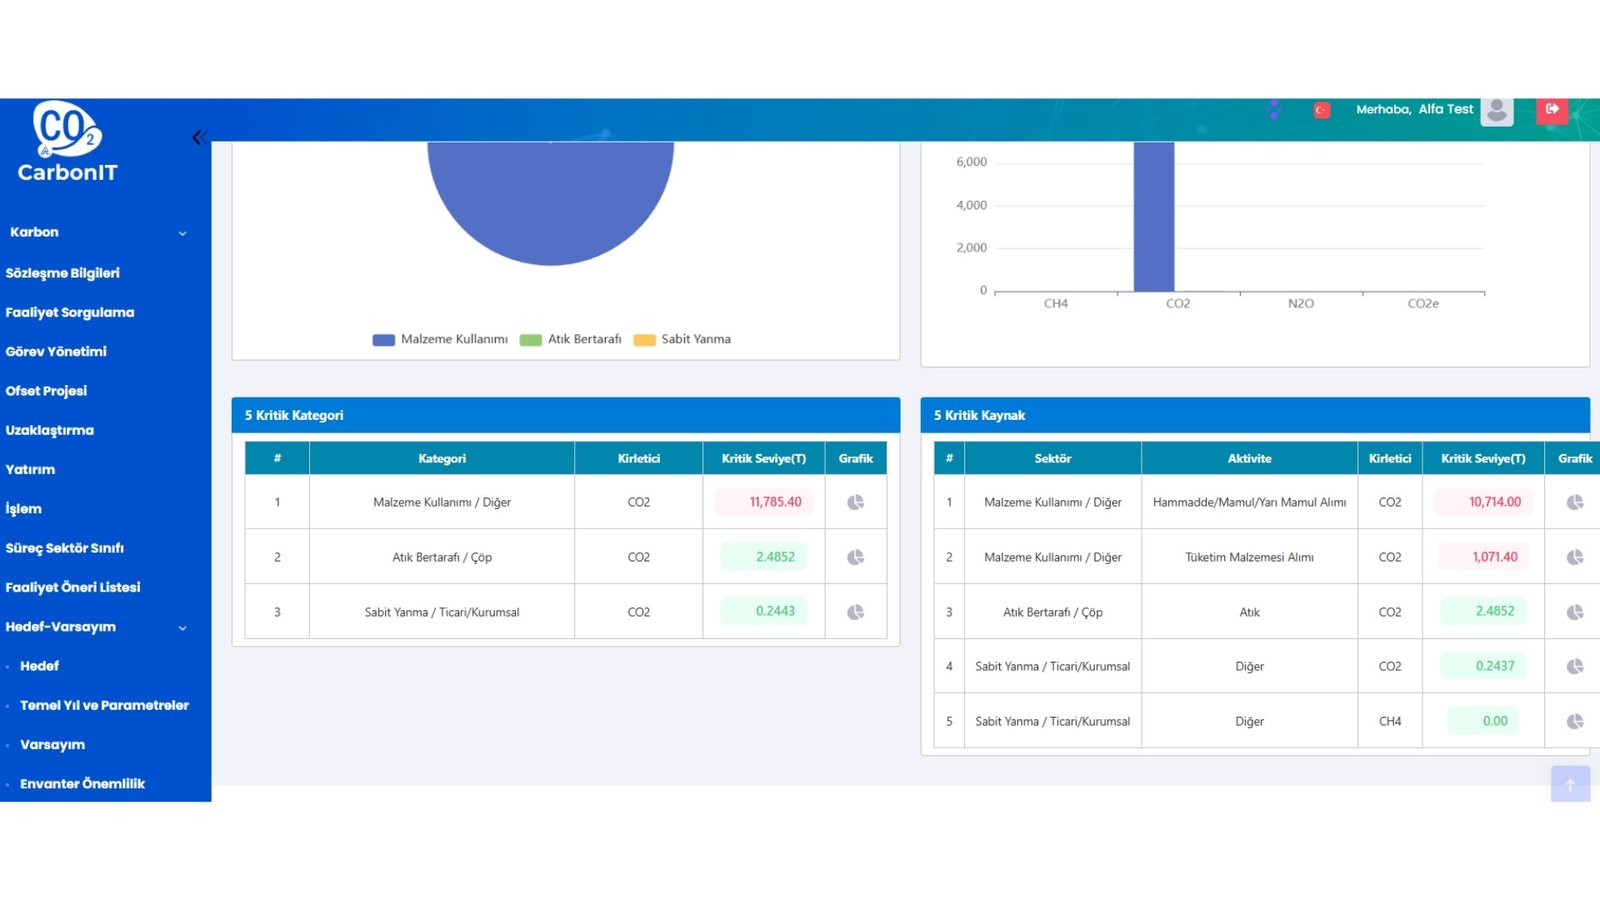Go to Faaliyet Sorgulama page
Image resolution: width=1600 pixels, height=900 pixels.
(70, 312)
